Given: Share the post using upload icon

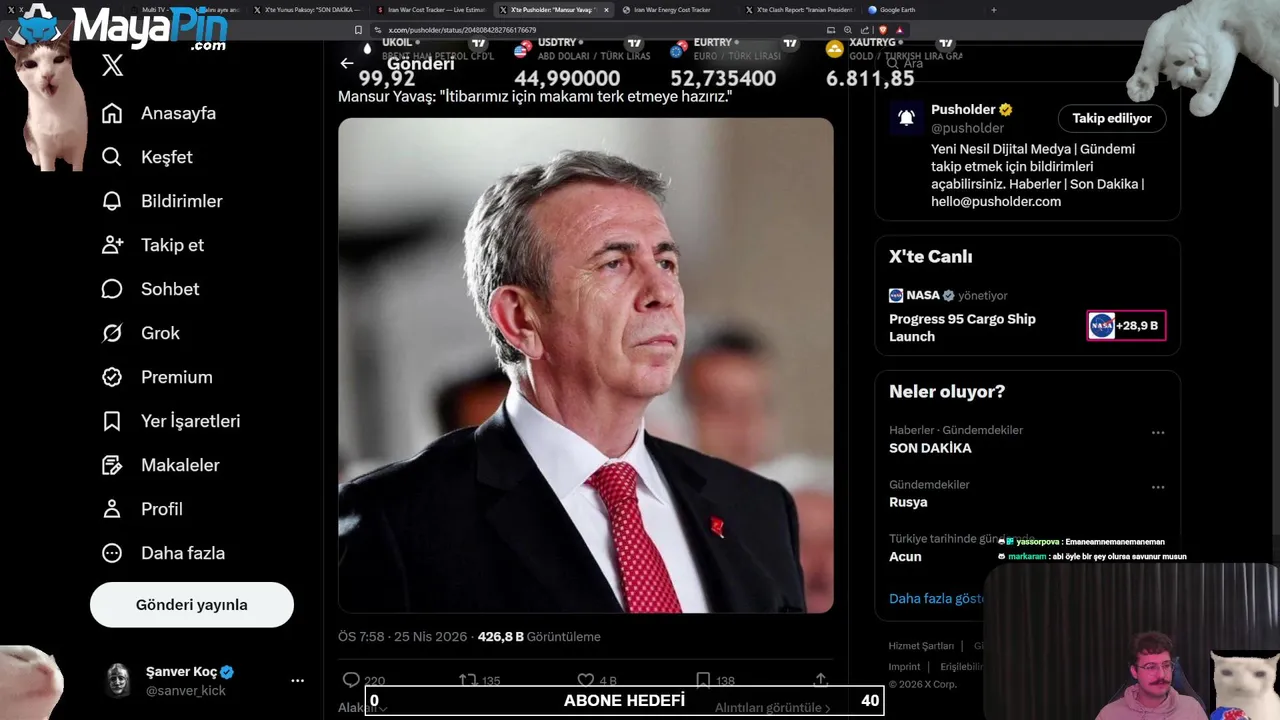Looking at the screenshot, I should 820,680.
